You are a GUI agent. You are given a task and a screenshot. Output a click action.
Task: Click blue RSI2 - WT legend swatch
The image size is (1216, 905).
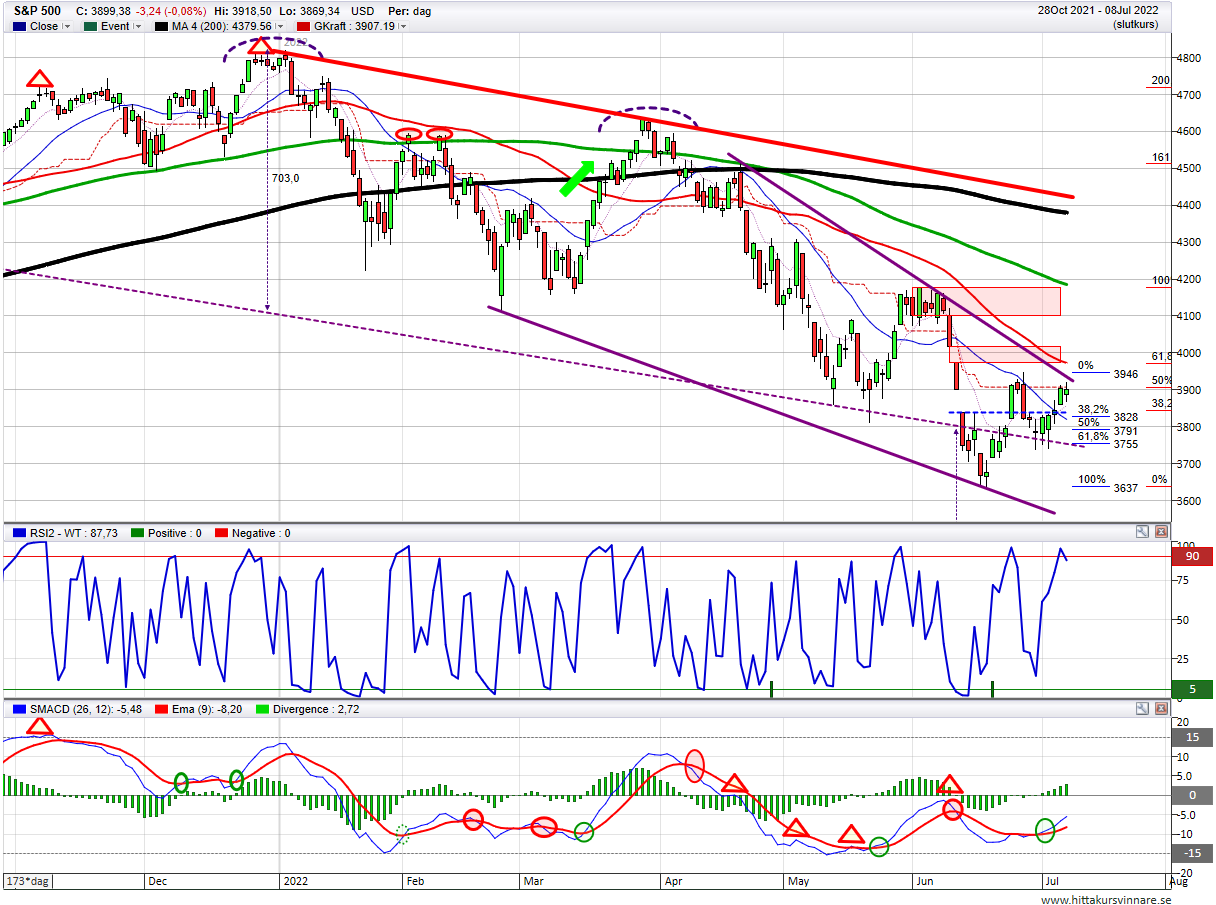click(19, 533)
